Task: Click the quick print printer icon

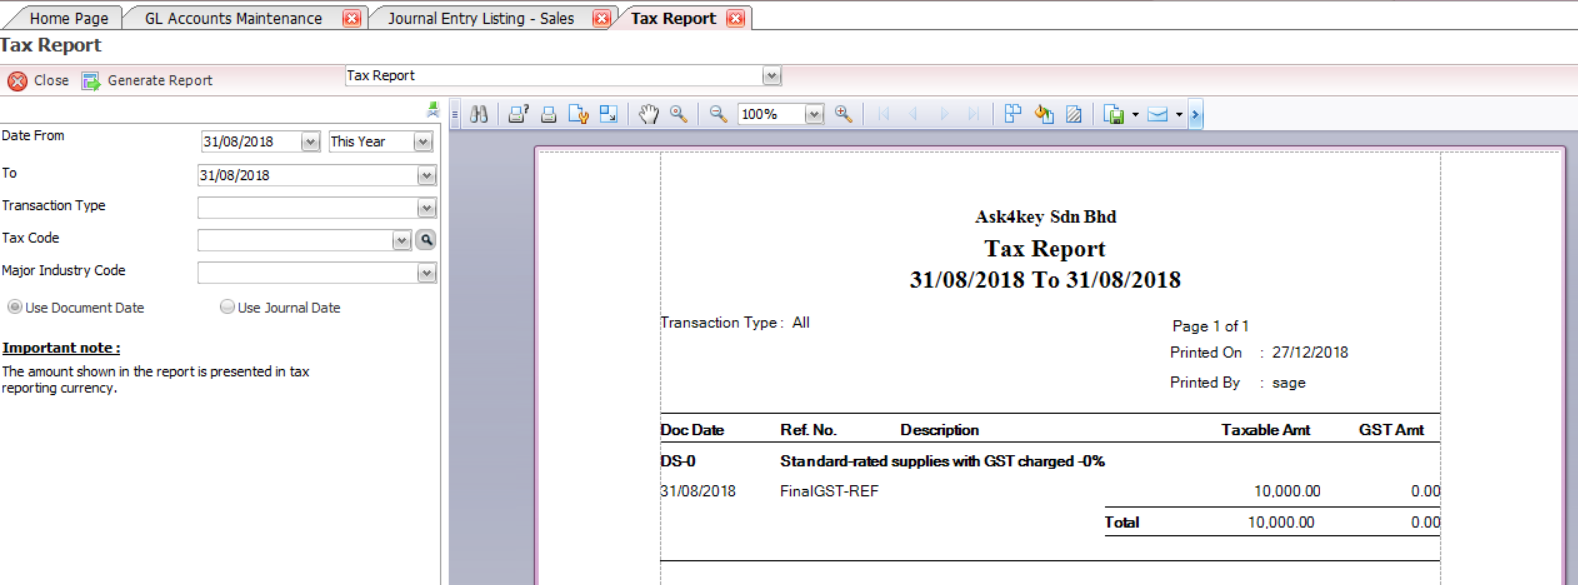Action: click(x=548, y=114)
